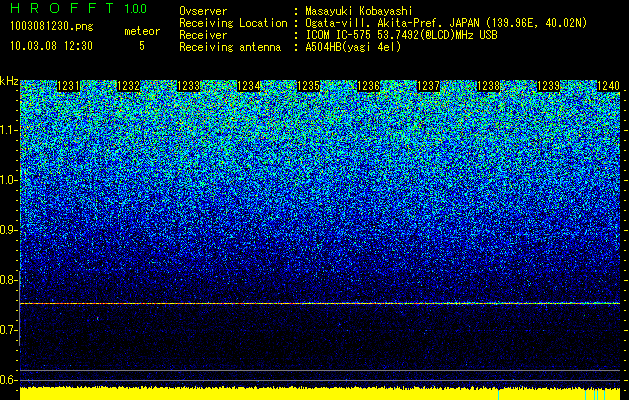Image resolution: width=629 pixels, height=400 pixels.
Task: Click the 1232 time marker label
Action: coord(128,86)
